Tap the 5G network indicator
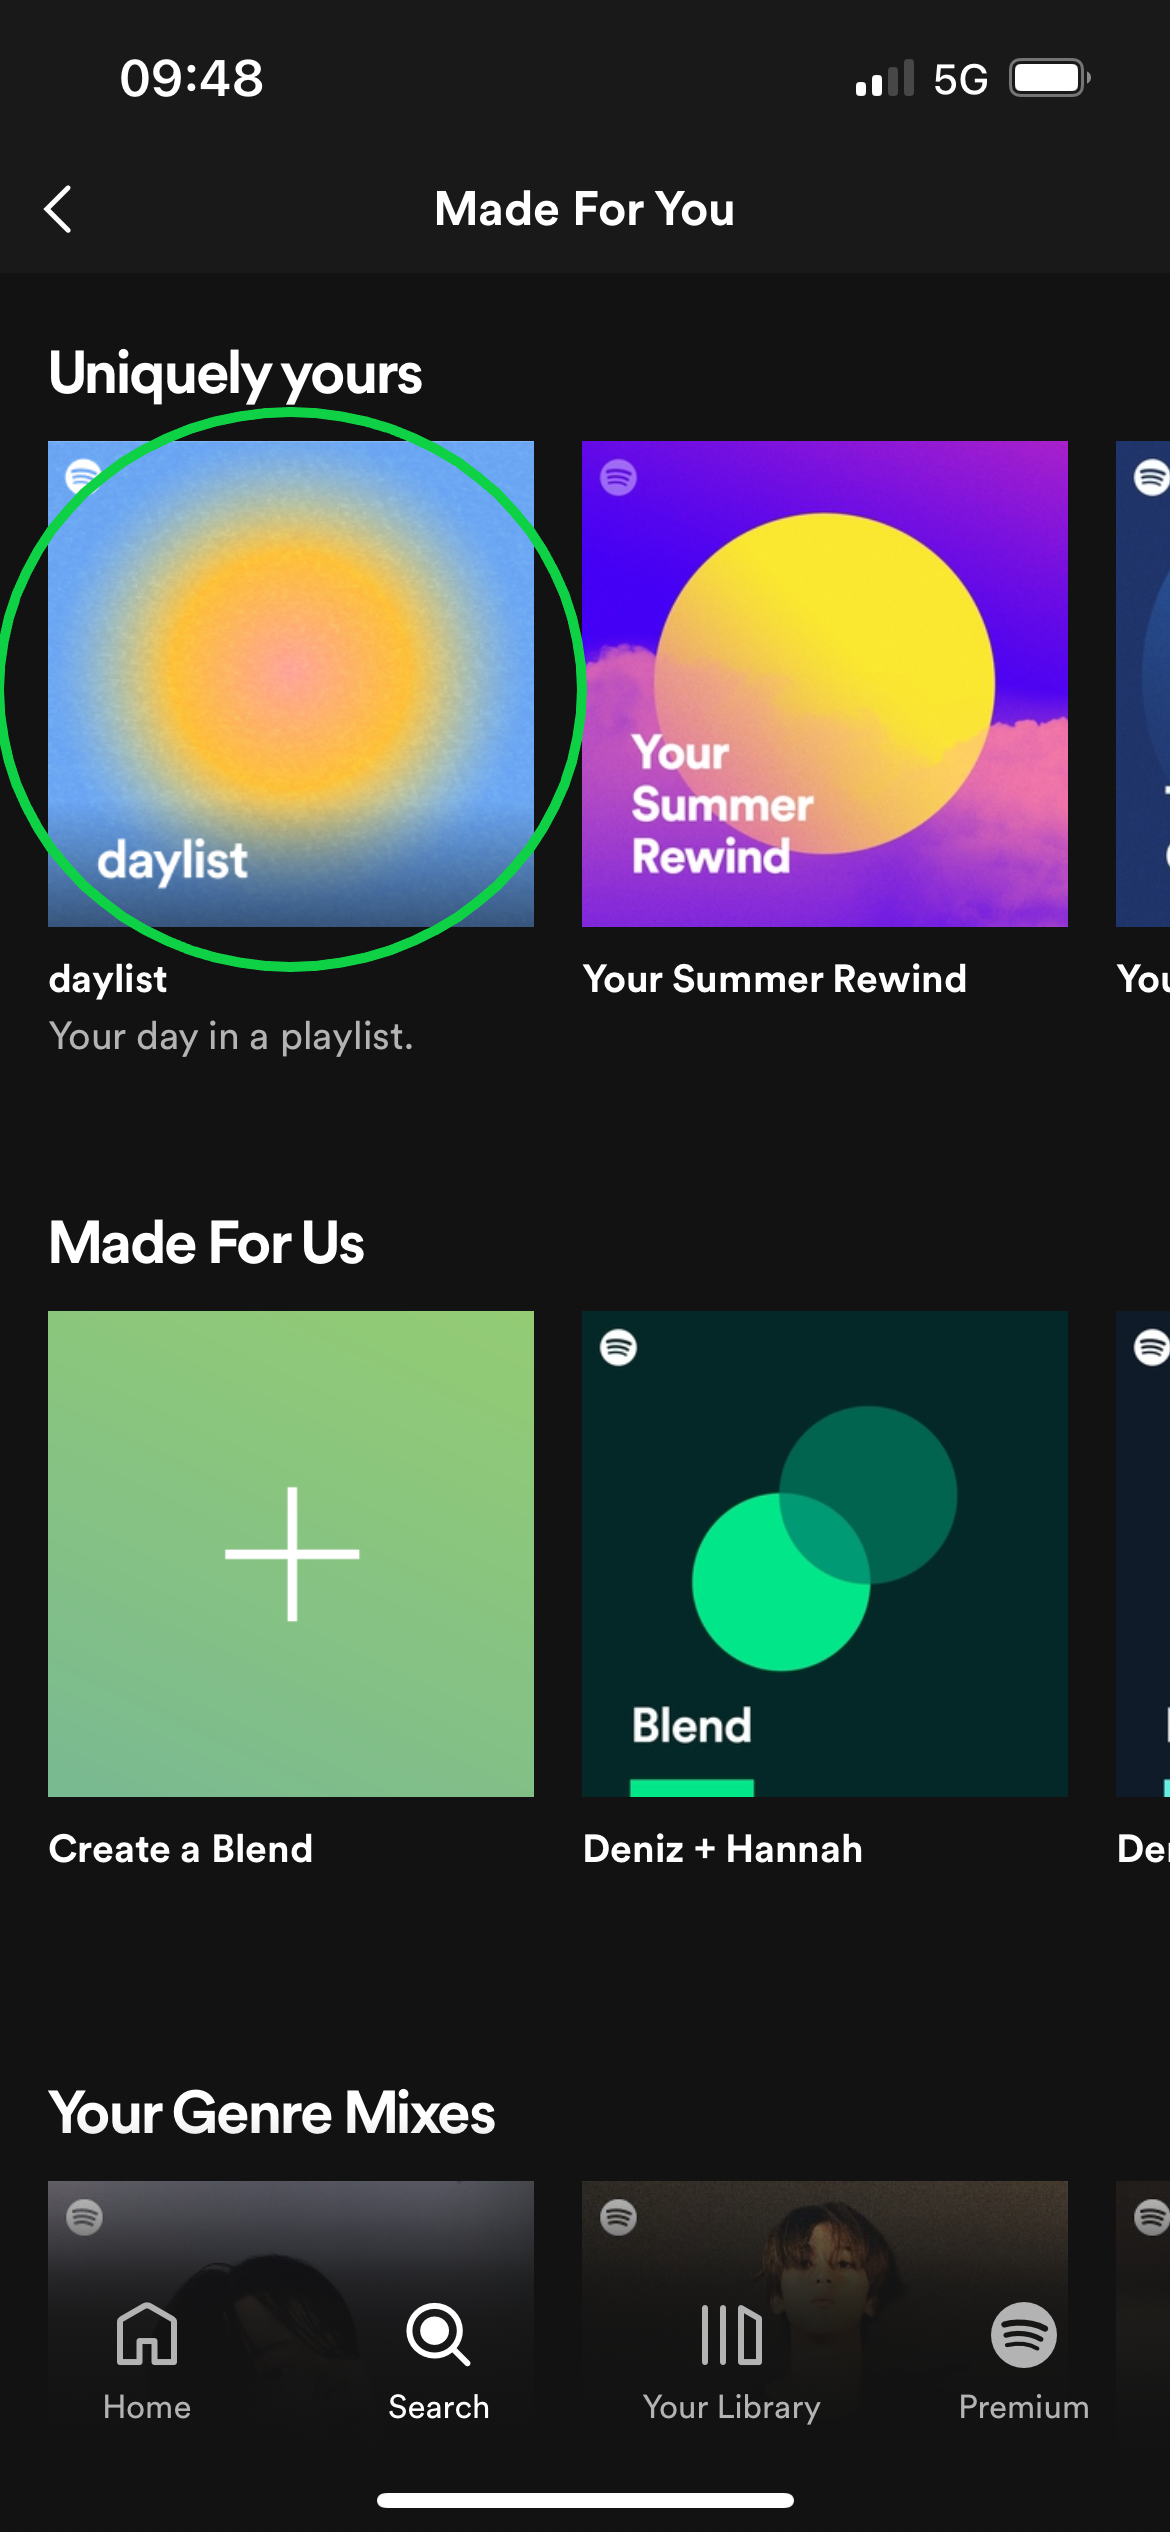Screen dimensions: 1170x2532 point(960,79)
